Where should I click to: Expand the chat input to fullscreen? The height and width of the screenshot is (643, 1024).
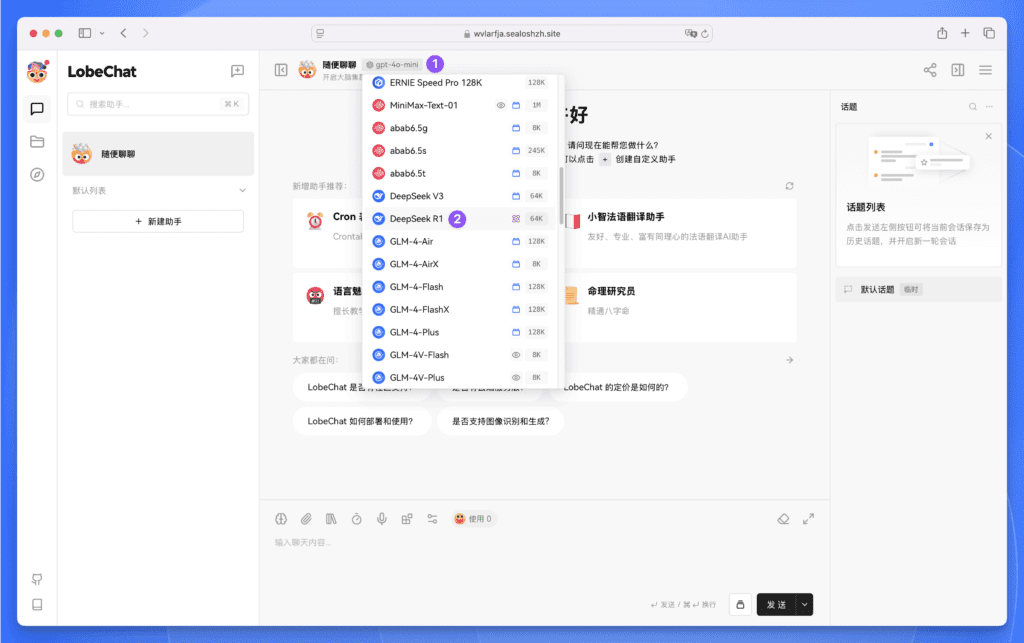click(x=808, y=519)
